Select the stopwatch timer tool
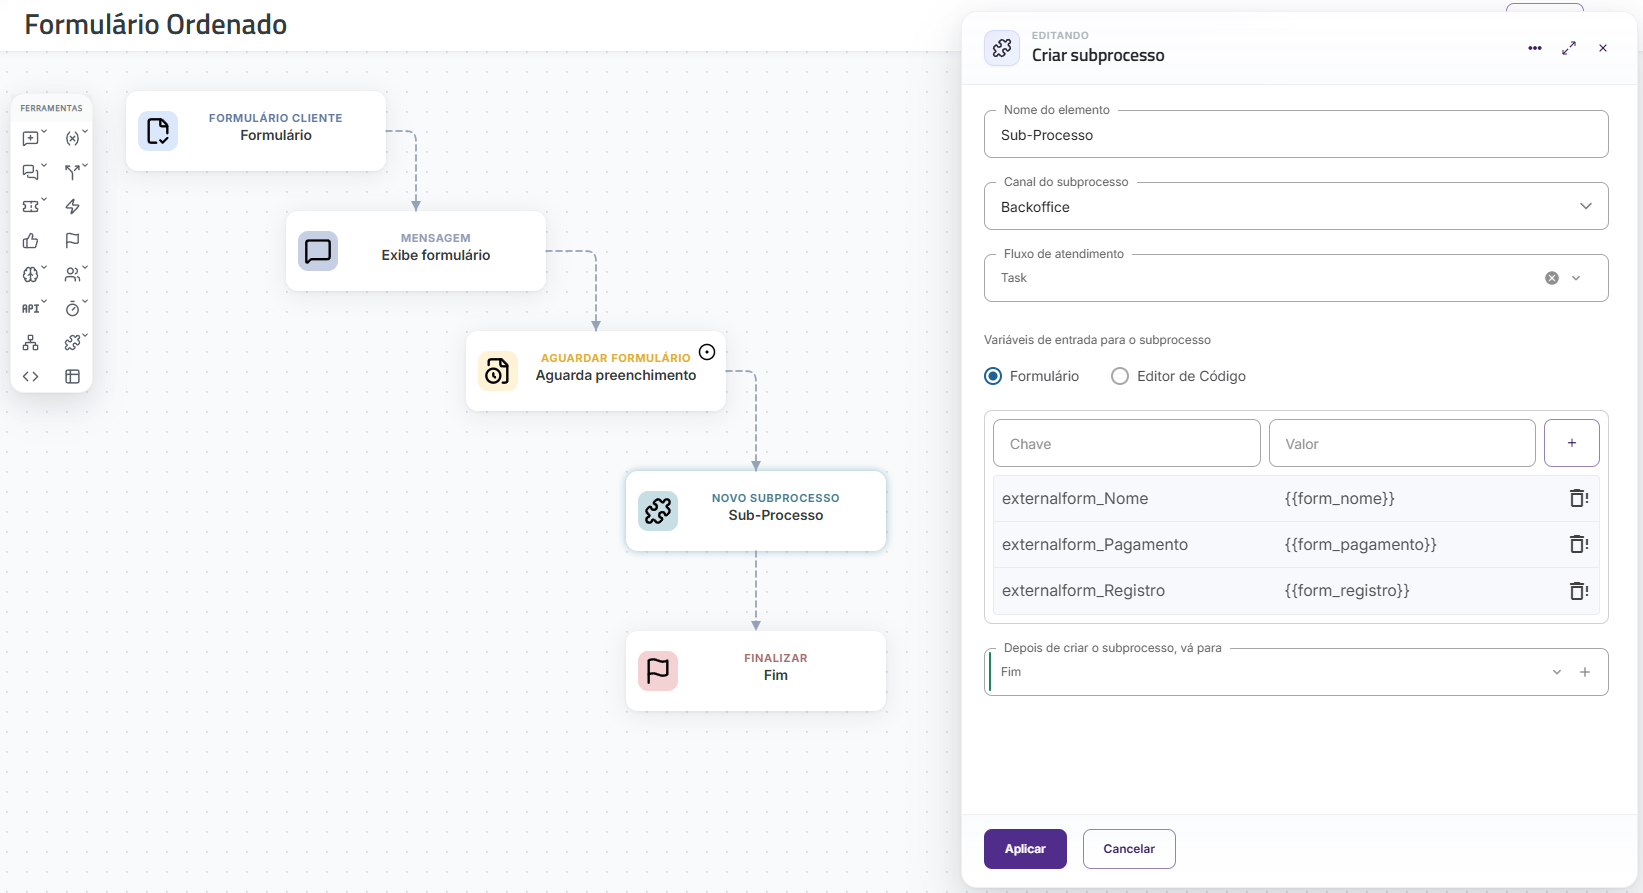This screenshot has height=893, width=1643. (73, 309)
